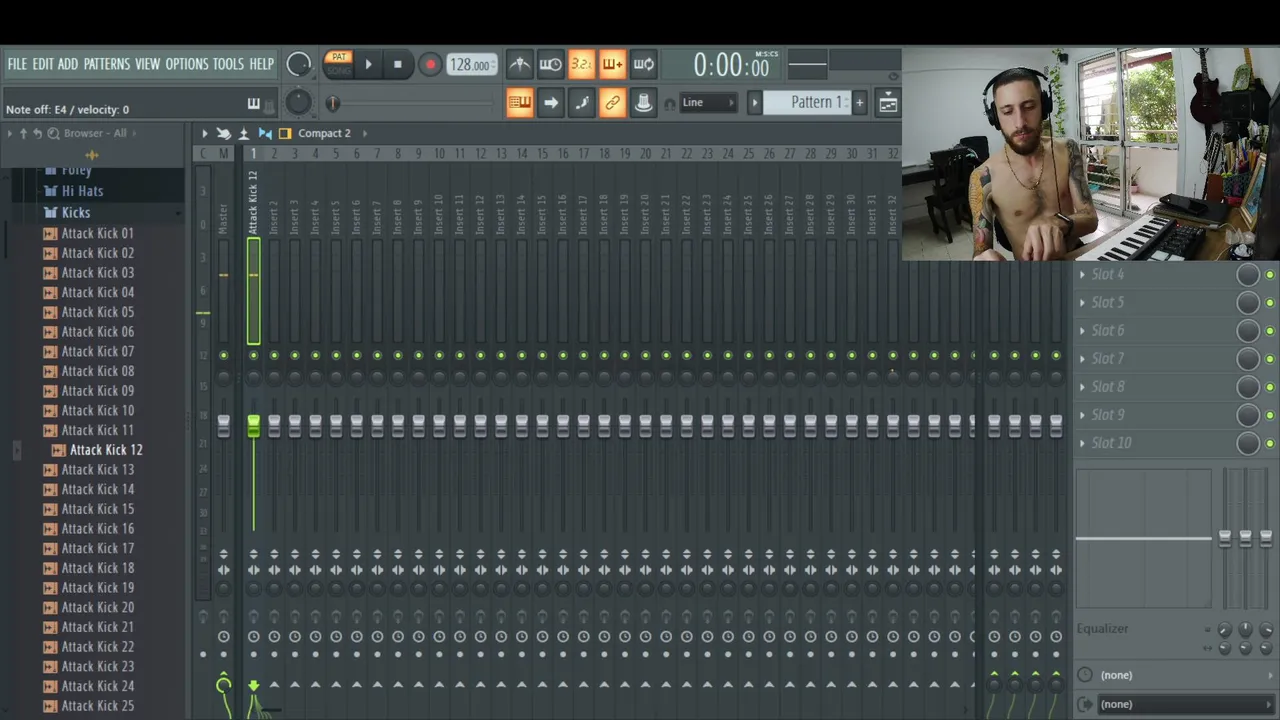This screenshot has width=1280, height=720.
Task: Disable Slot 7 using its green LED
Action: click(1270, 359)
